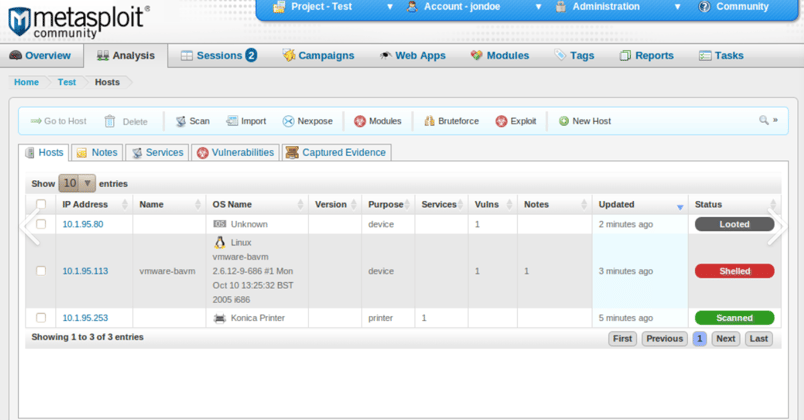Change the show entries count dropdown

tap(77, 183)
